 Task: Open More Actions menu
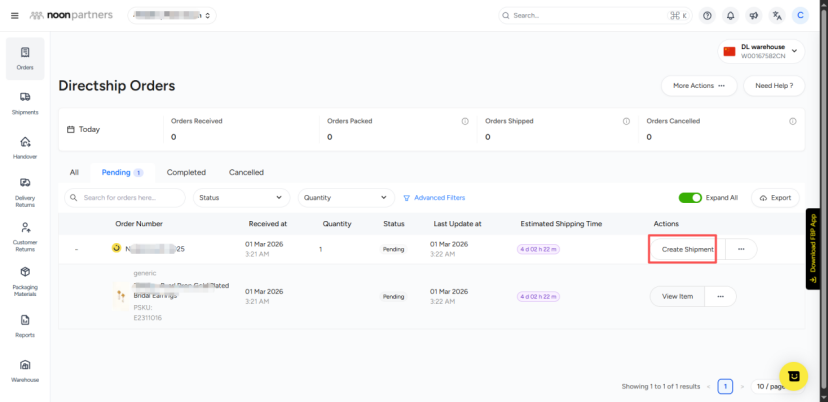point(699,86)
